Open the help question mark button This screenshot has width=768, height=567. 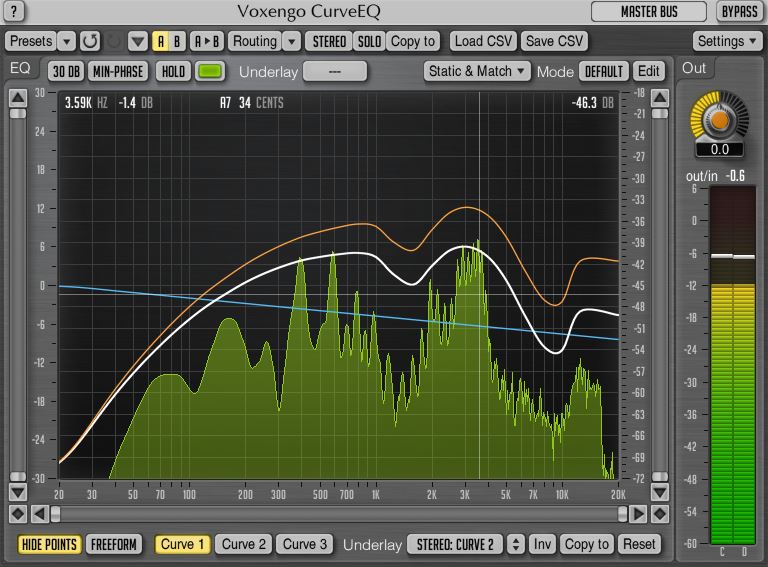pos(14,11)
